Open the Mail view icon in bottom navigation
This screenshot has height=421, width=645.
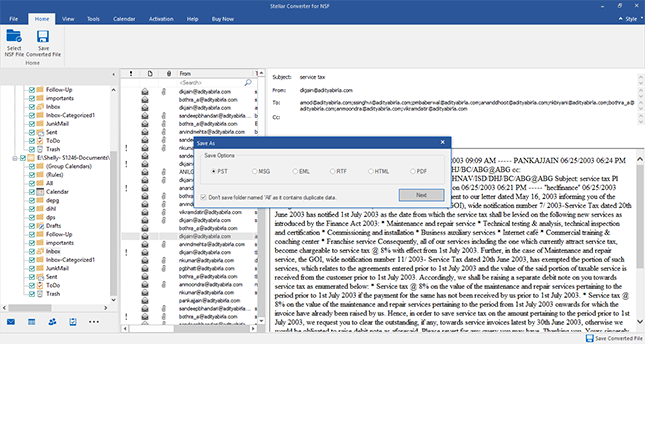click(x=11, y=322)
